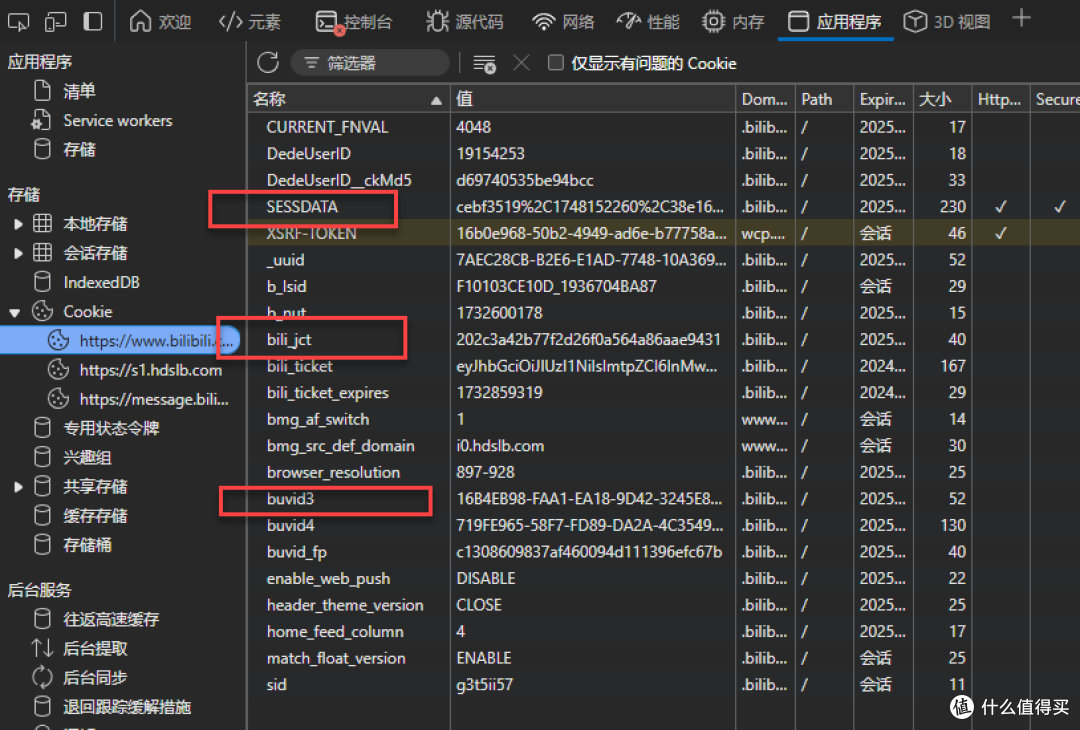Select the bili_ticket_expires cookie name
The height and width of the screenshot is (730, 1080).
[328, 393]
